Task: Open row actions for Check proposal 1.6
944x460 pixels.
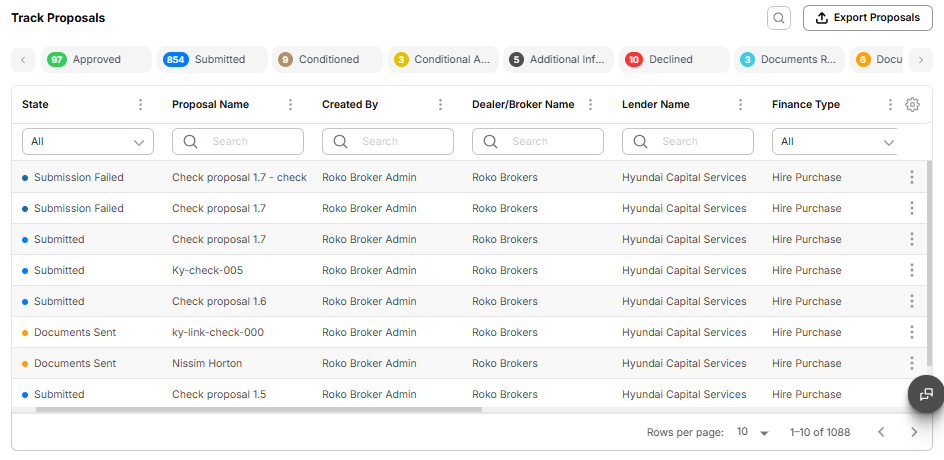Action: [912, 301]
